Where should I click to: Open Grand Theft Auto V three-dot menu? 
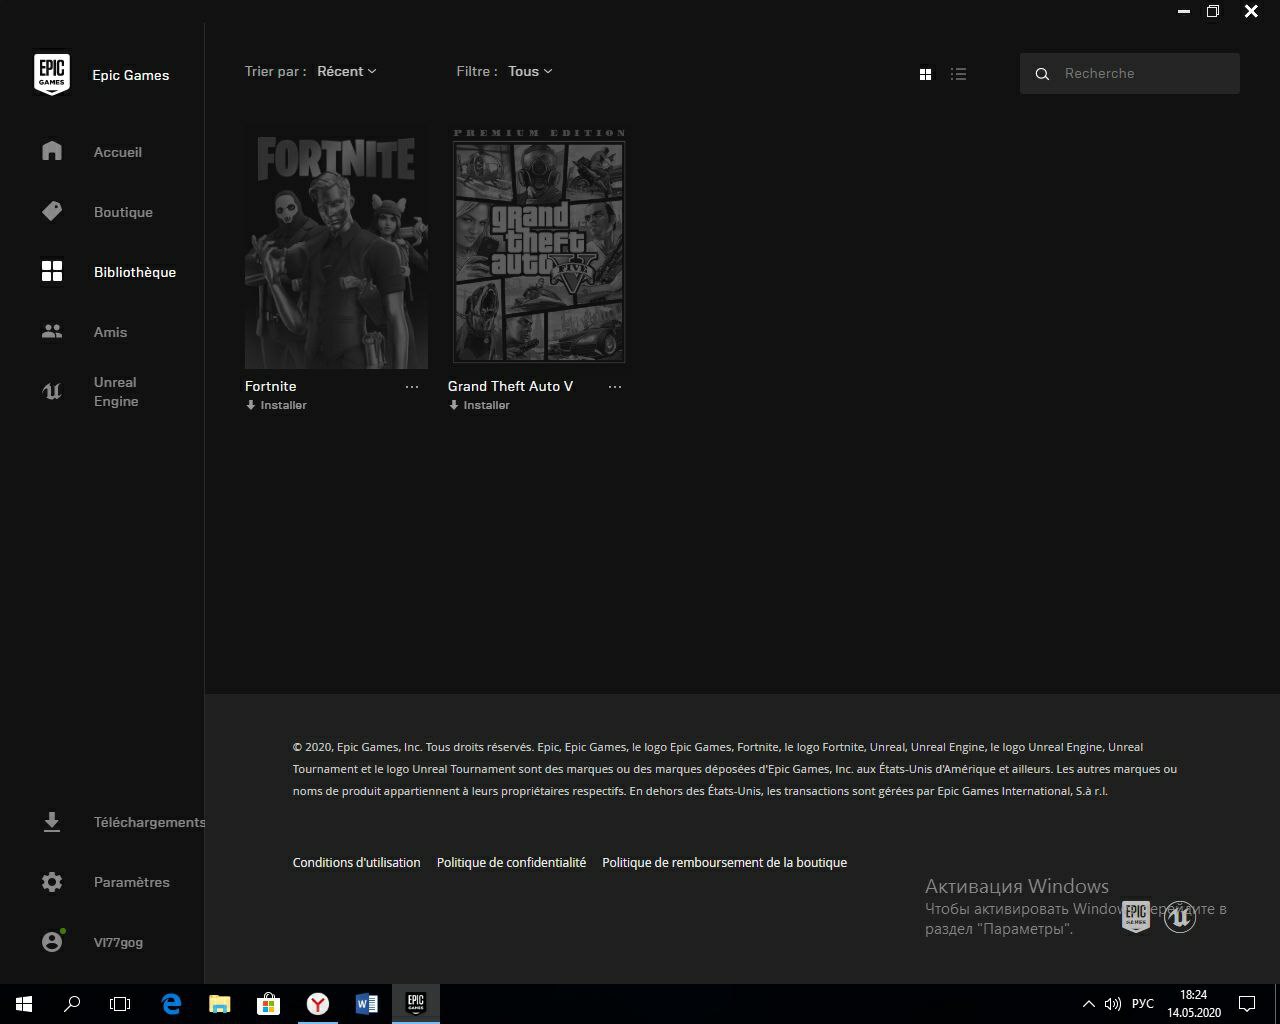(615, 387)
